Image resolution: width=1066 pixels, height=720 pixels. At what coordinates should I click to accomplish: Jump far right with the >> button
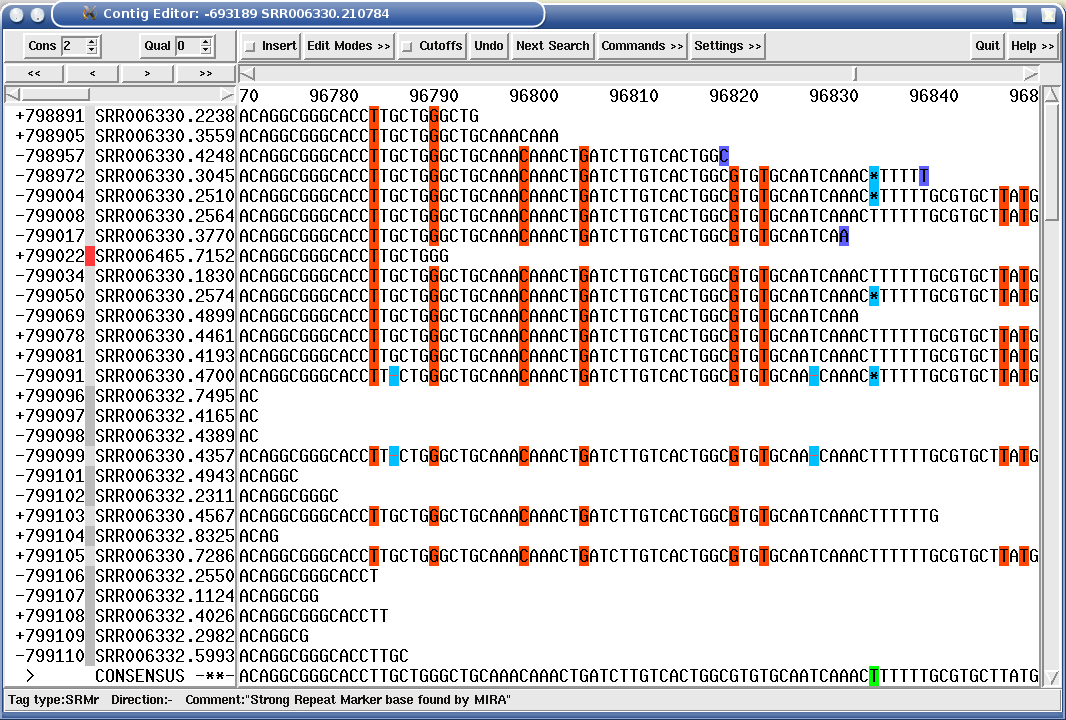[205, 73]
